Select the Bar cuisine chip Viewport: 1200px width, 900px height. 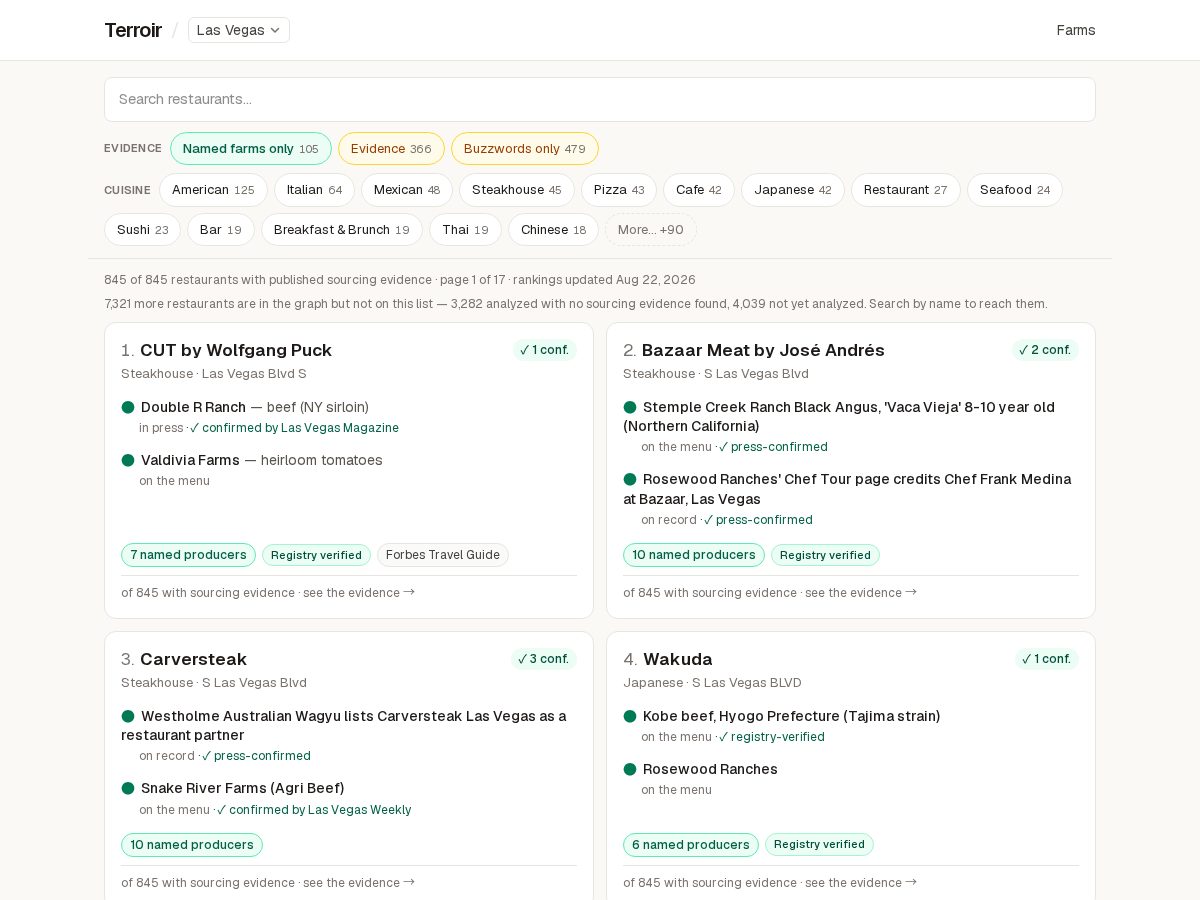point(221,230)
